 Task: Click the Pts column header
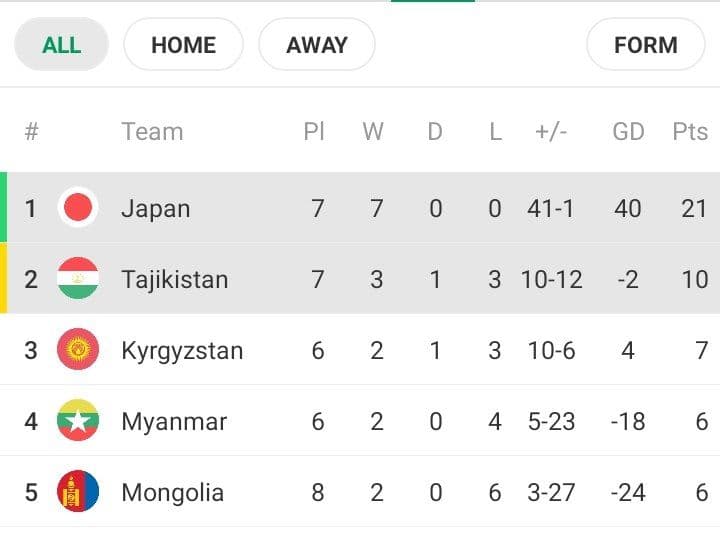pos(690,132)
